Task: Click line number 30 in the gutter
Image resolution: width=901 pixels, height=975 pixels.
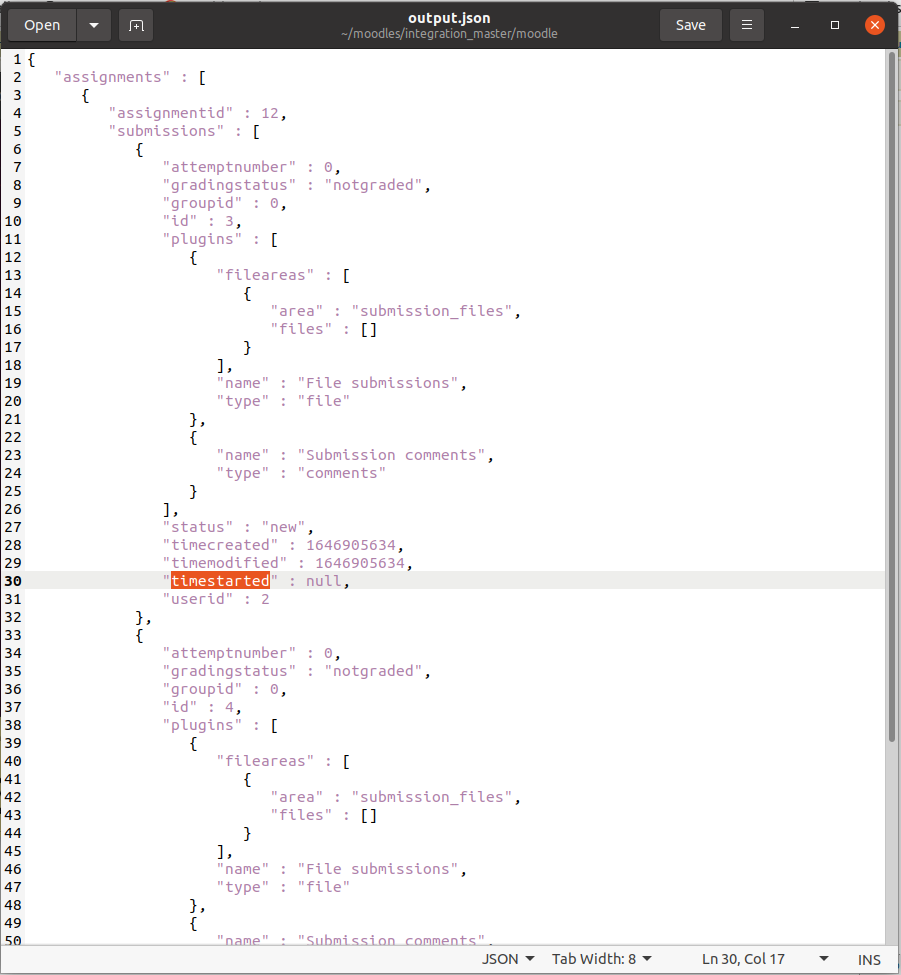Action: (x=13, y=581)
